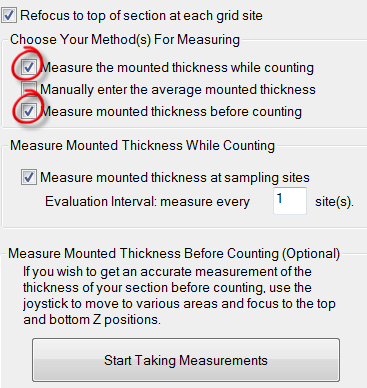This screenshot has width=367, height=388.
Task: Click the Evaluation Interval number field
Action: point(290,201)
